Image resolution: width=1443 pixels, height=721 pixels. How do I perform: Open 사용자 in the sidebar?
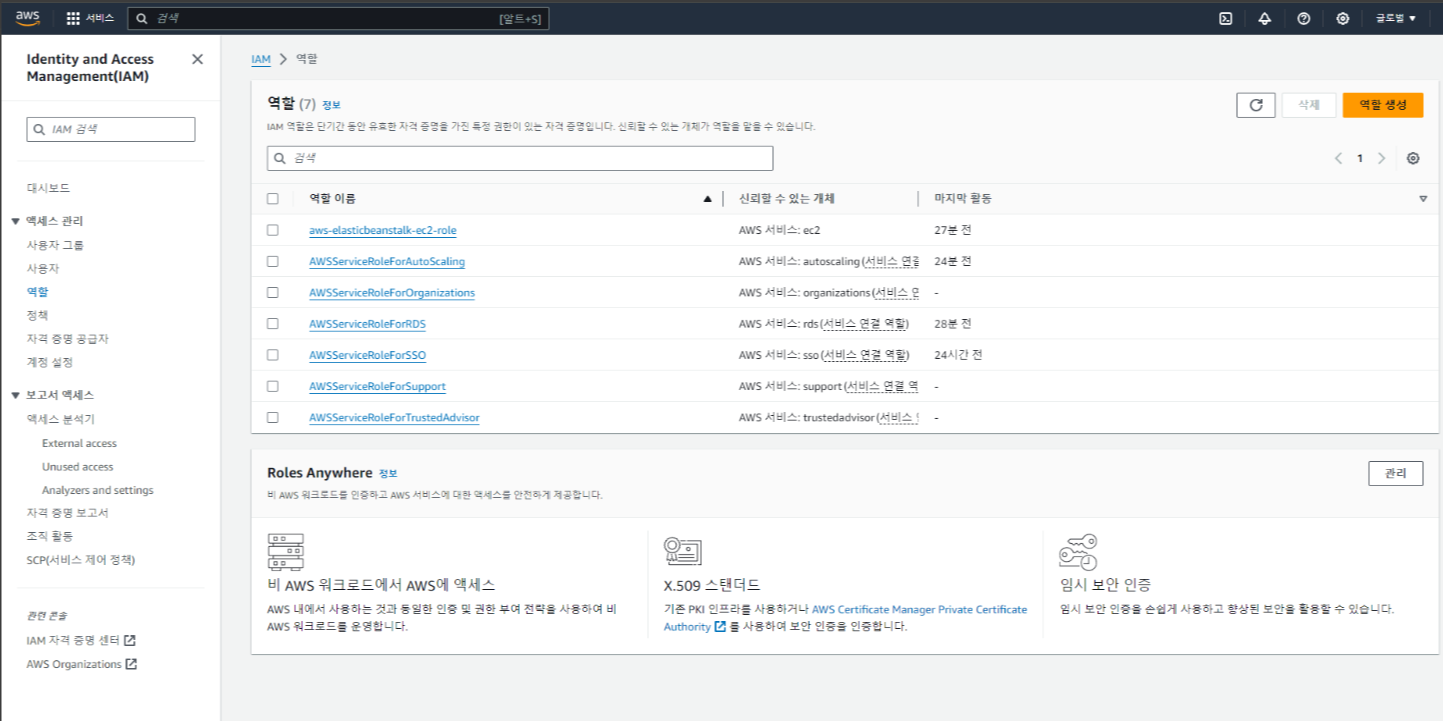[x=43, y=269]
